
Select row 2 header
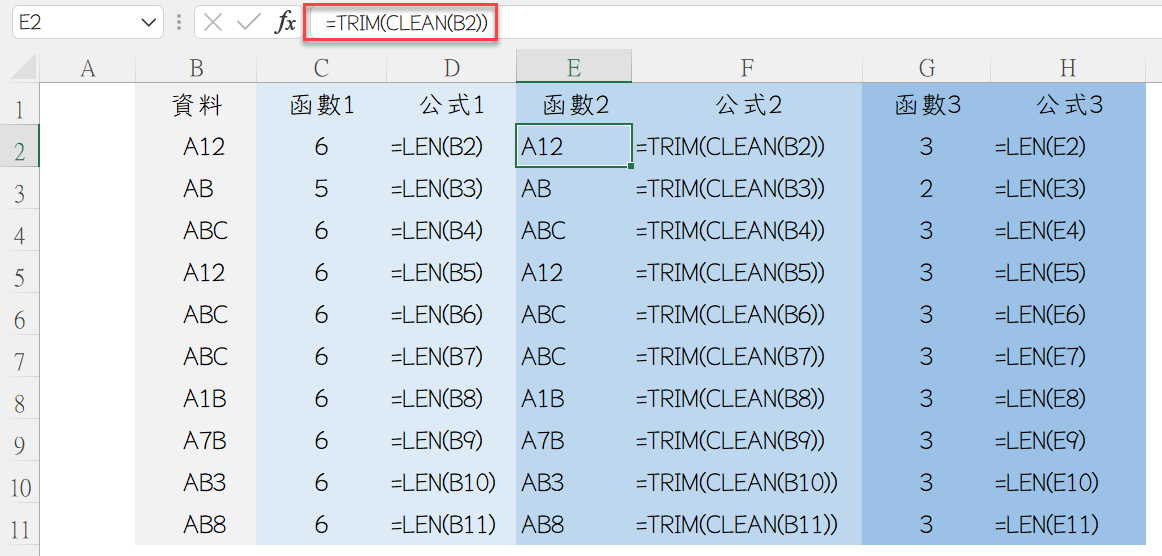[20, 147]
